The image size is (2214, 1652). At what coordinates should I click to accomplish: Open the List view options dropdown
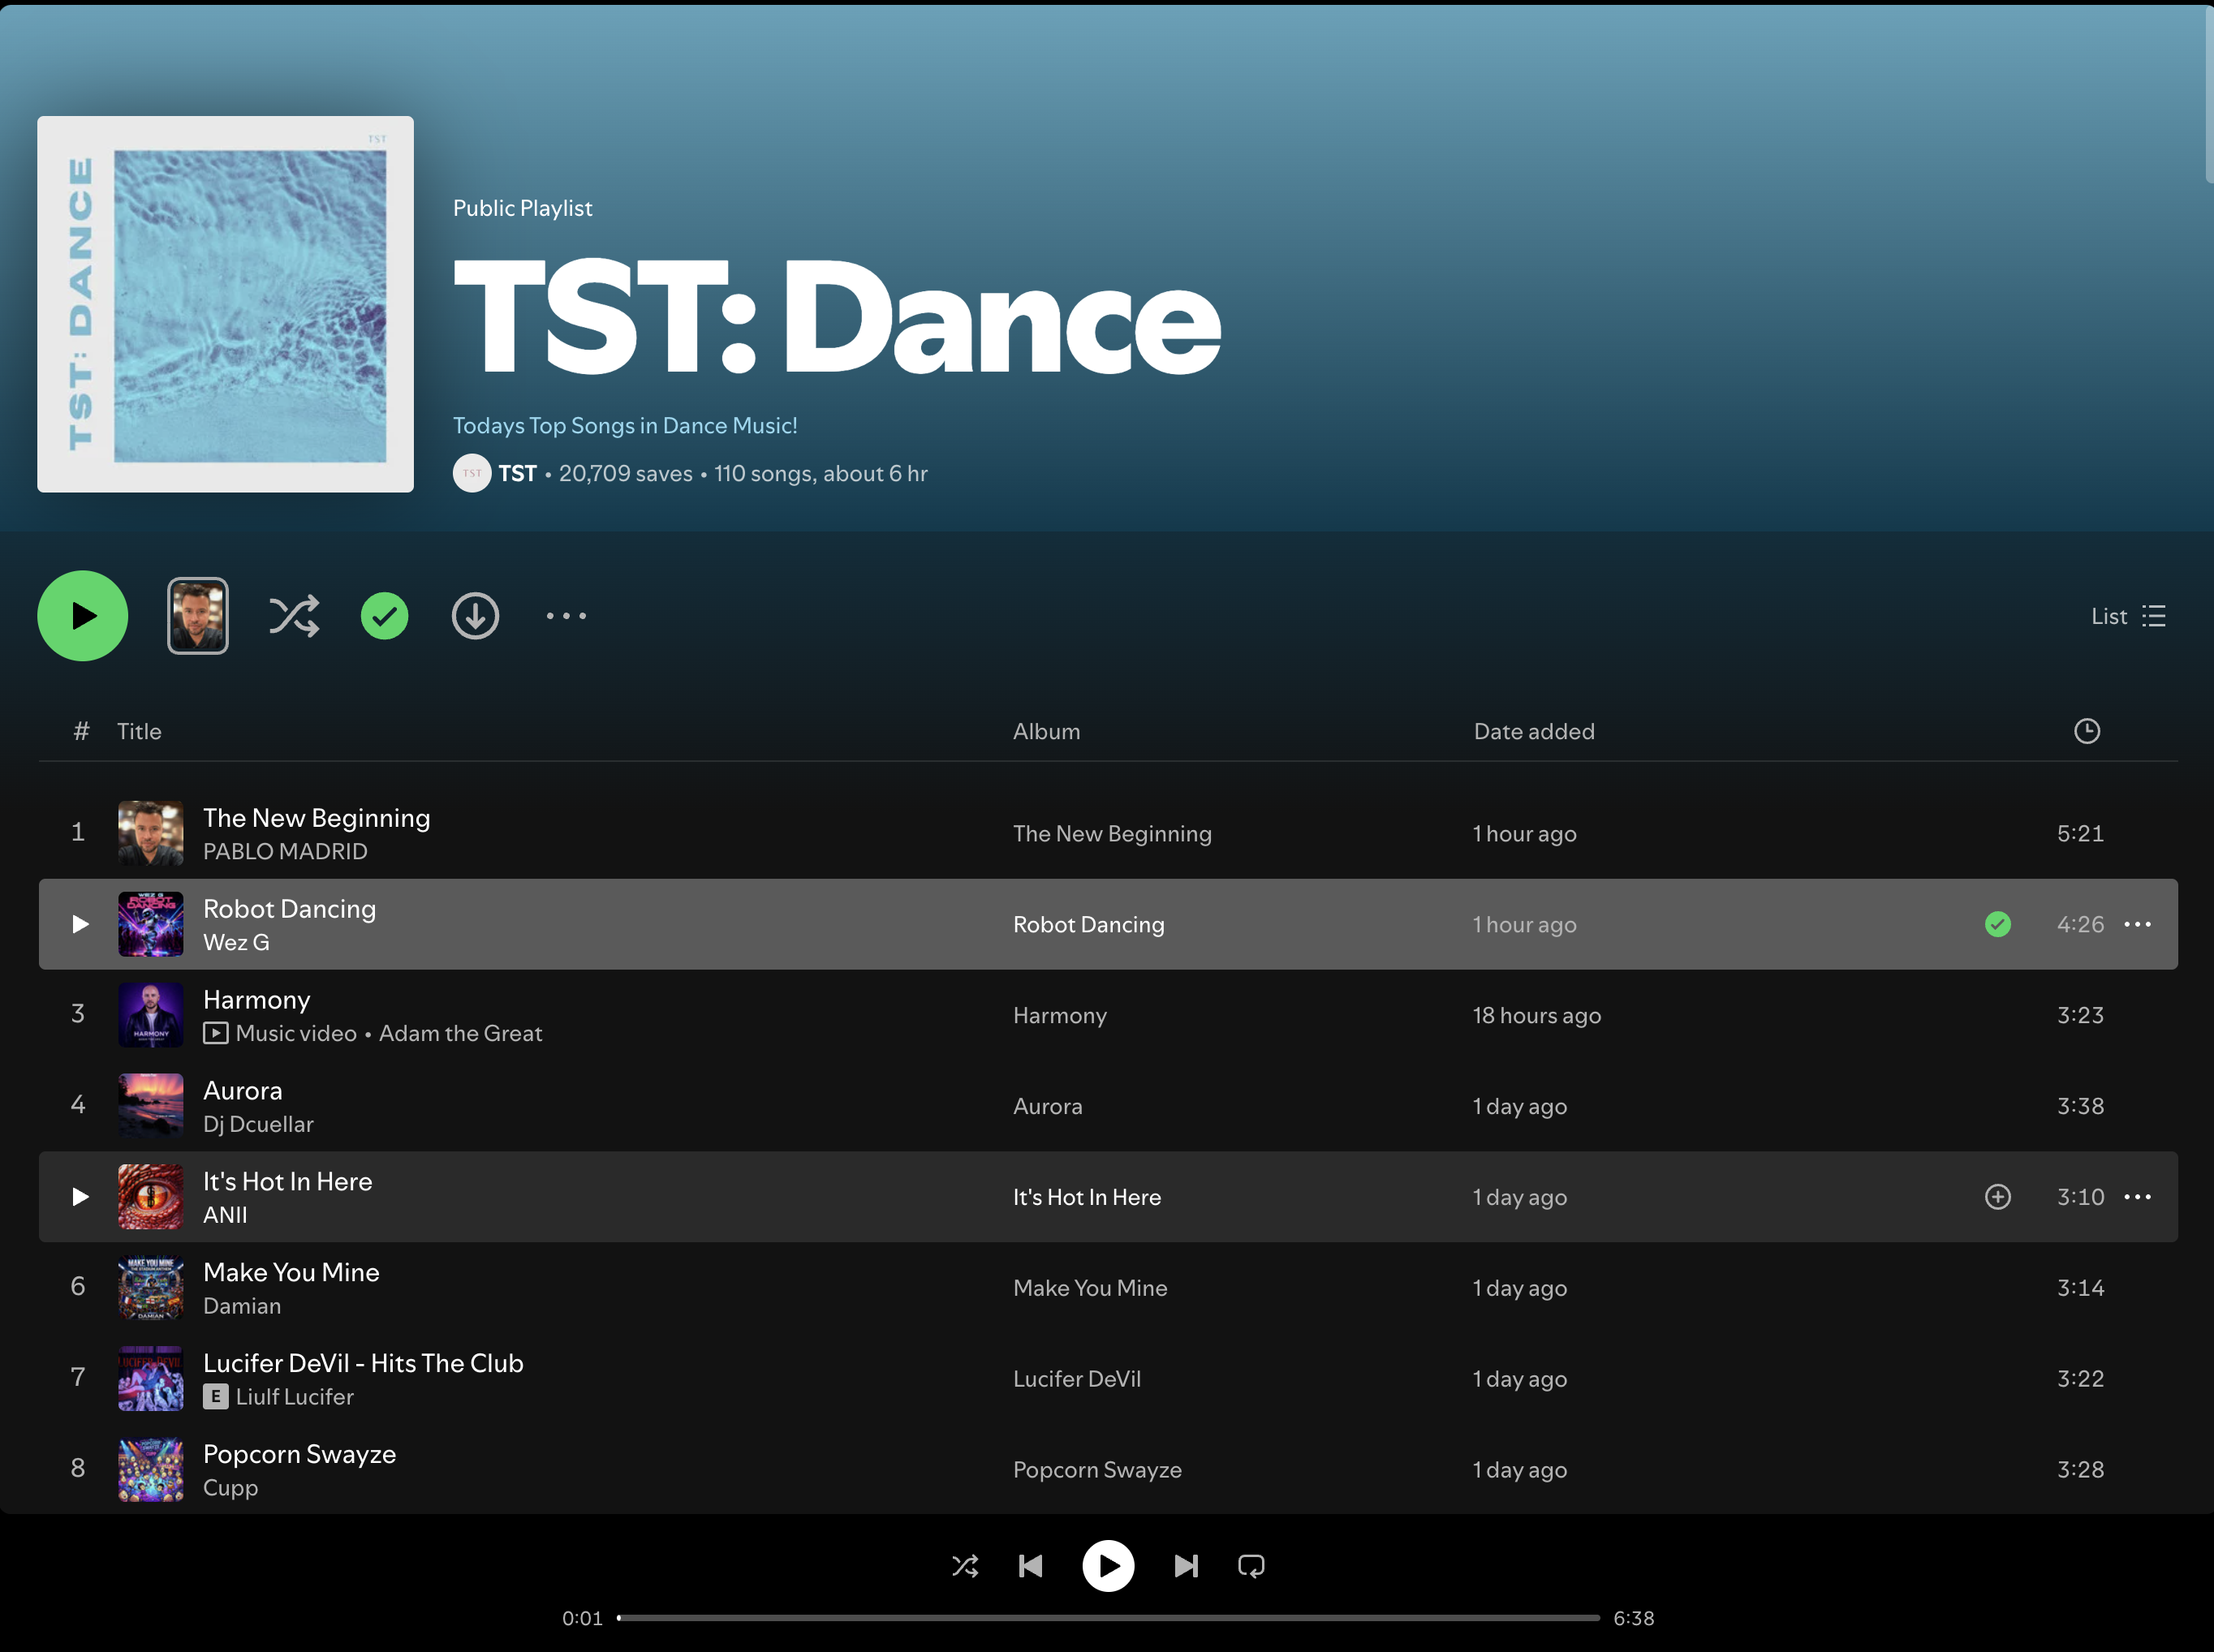pyautogui.click(x=2128, y=616)
